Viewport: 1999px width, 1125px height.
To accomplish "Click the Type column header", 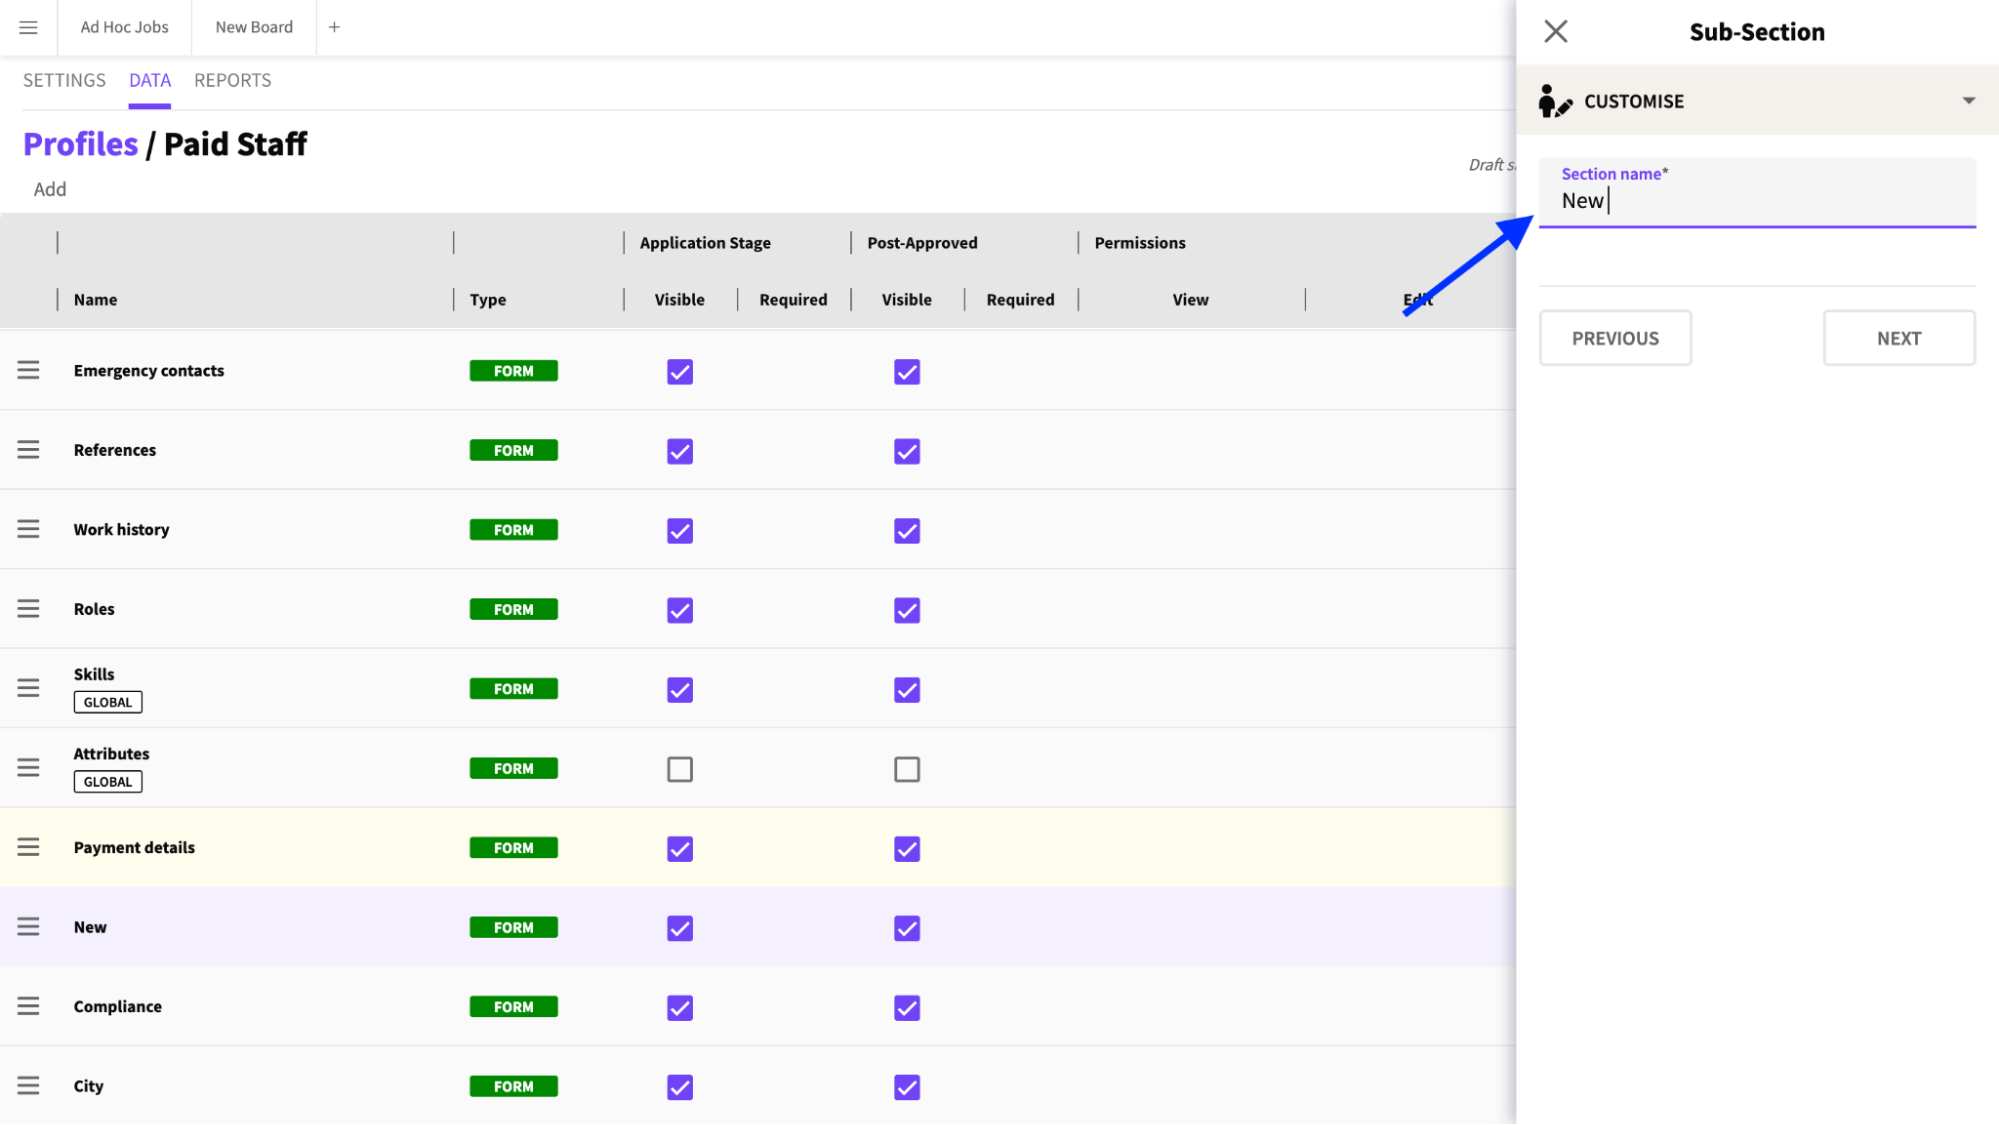I will [x=488, y=299].
